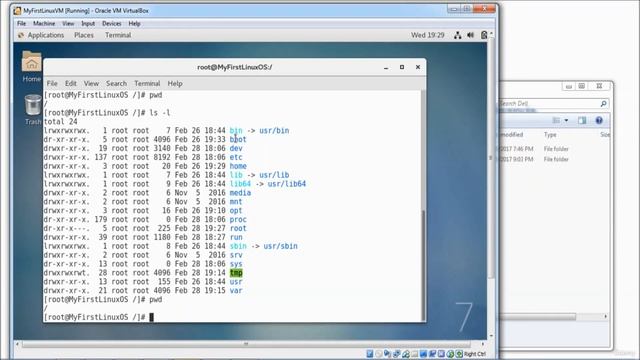Screen dimensions: 640x360
Task: Click the help question mark icon in Explorer window
Action: click(x=599, y=120)
